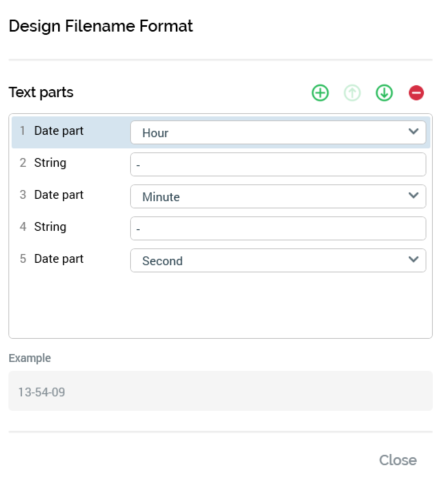Expand Second dropdown via chevron arrow
Viewport: 440px width, 483px height.
(x=413, y=259)
